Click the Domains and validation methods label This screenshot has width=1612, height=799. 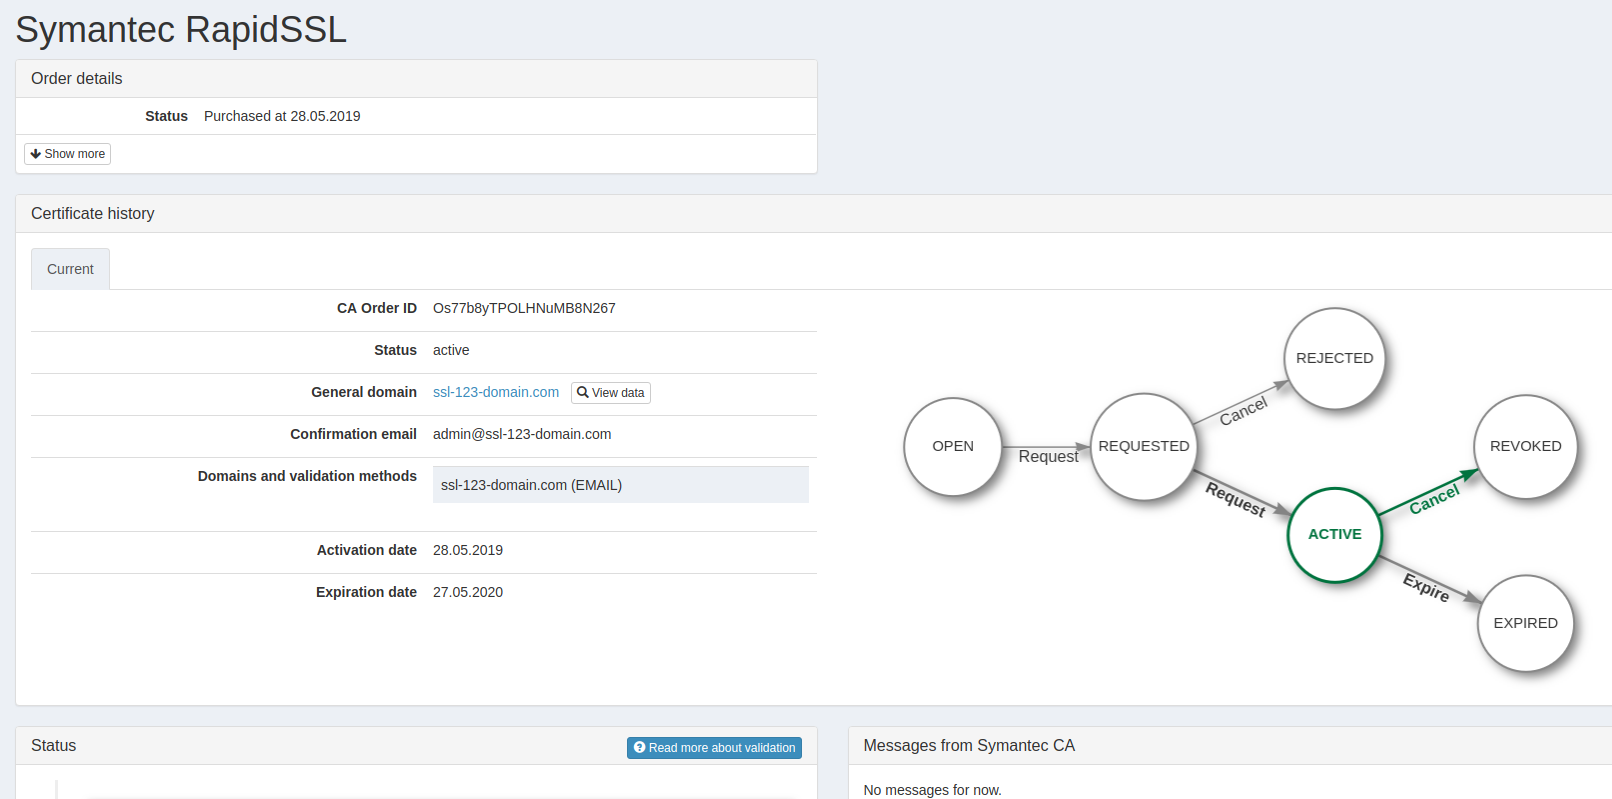(x=307, y=476)
